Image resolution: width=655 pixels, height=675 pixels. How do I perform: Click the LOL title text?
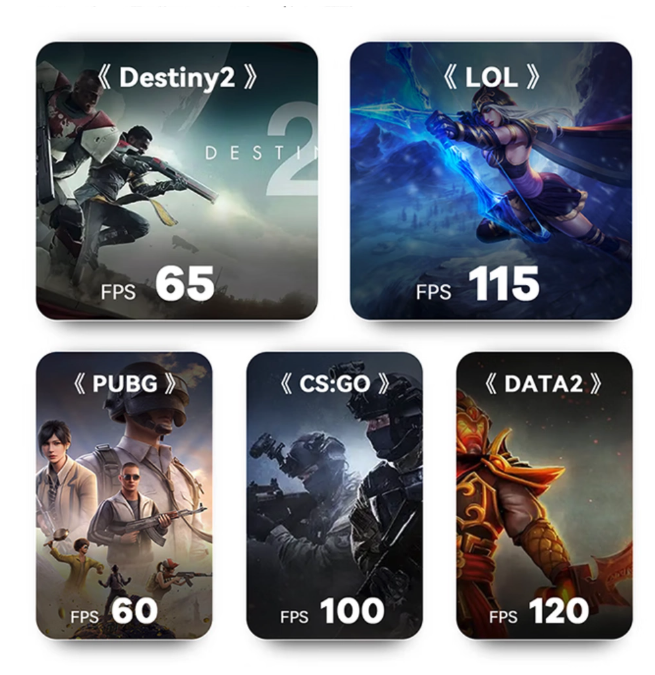point(491,77)
